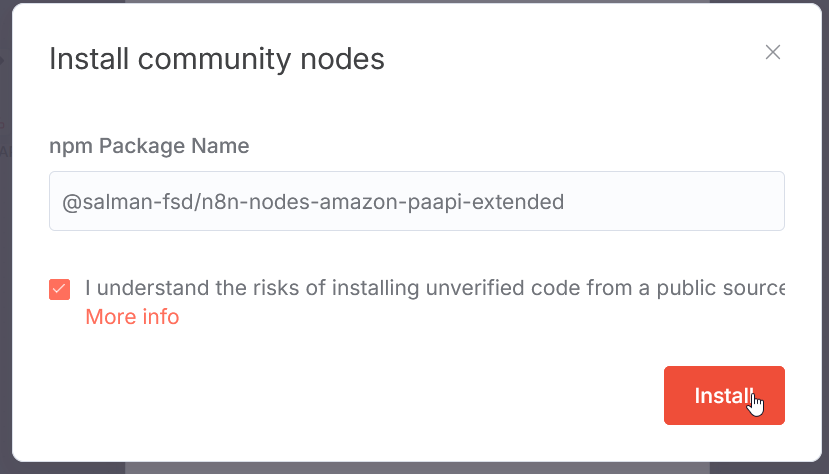829x474 pixels.
Task: Click the "Install community nodes" dialog title
Action: coord(217,59)
